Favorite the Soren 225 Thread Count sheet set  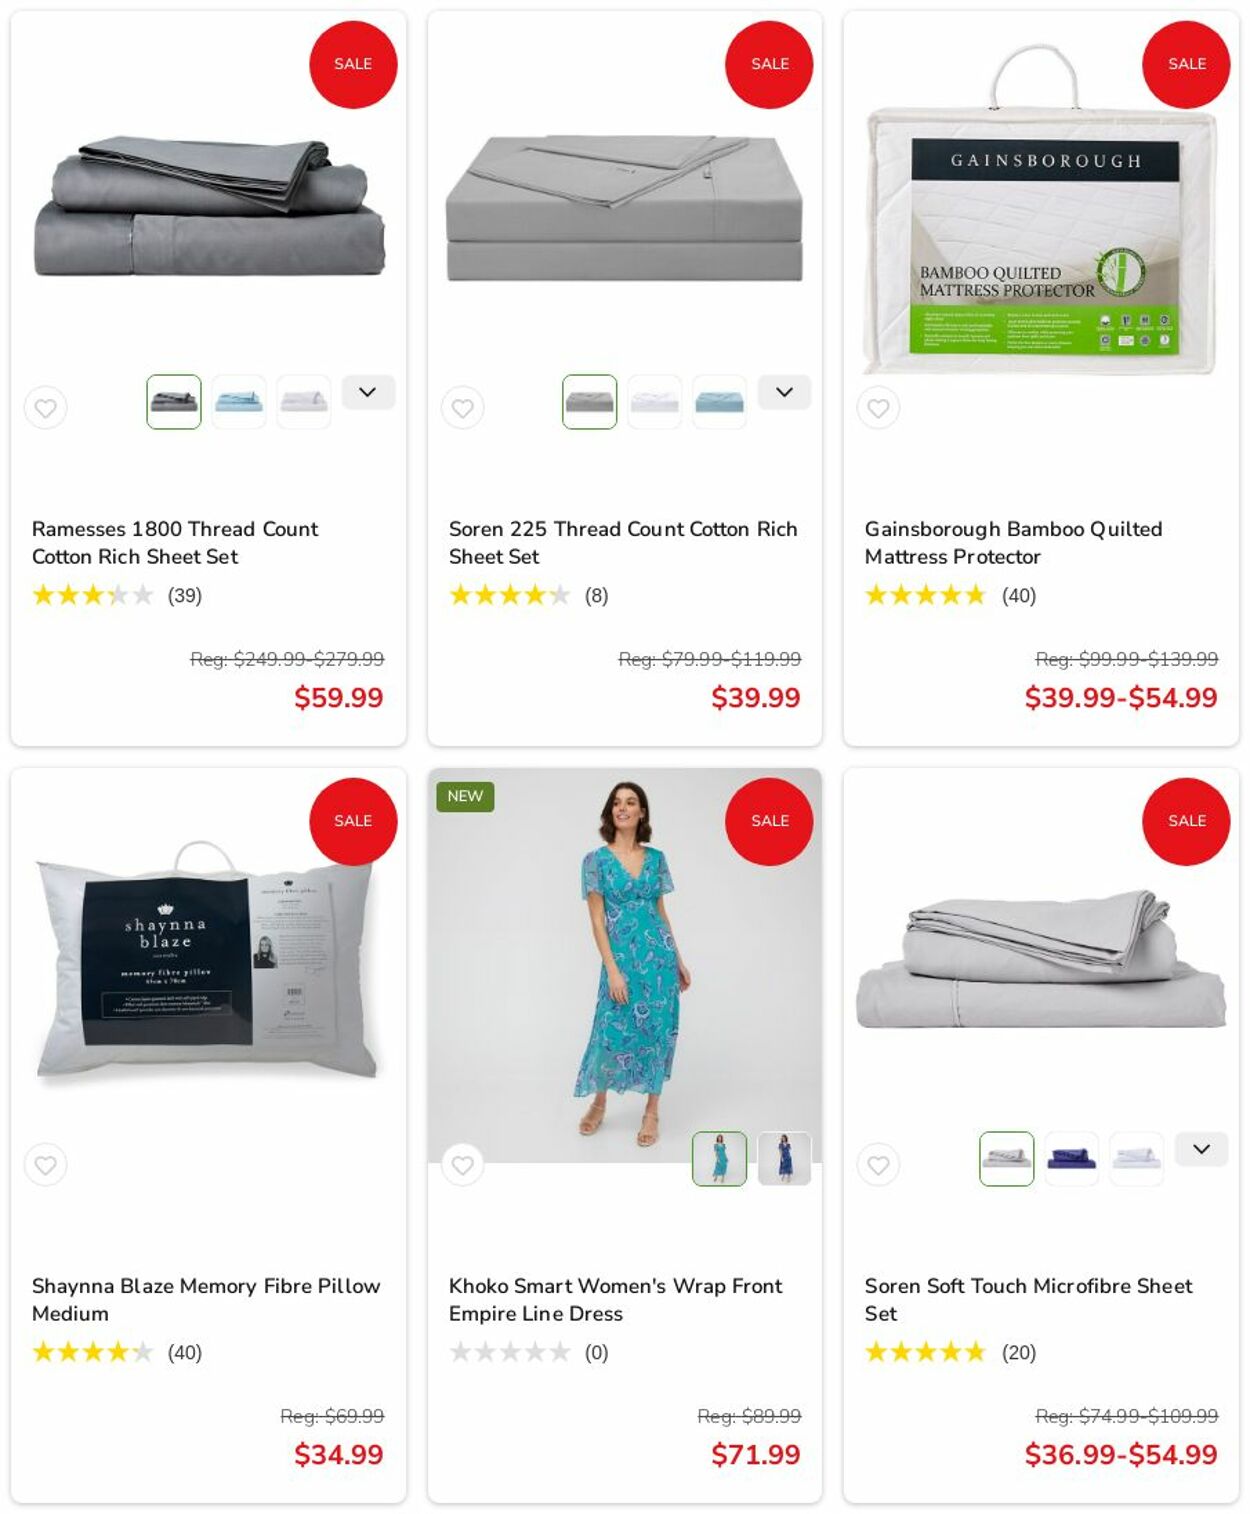pos(462,408)
